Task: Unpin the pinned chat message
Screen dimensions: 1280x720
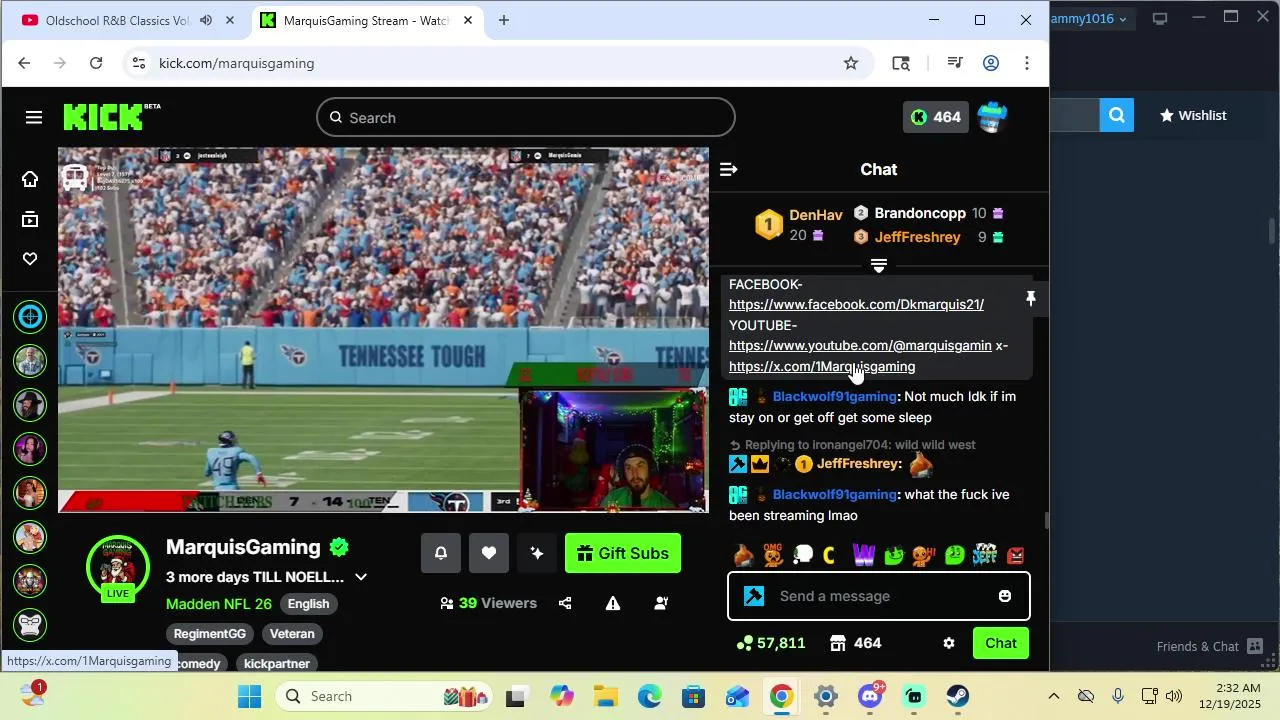Action: pyautogui.click(x=1031, y=298)
